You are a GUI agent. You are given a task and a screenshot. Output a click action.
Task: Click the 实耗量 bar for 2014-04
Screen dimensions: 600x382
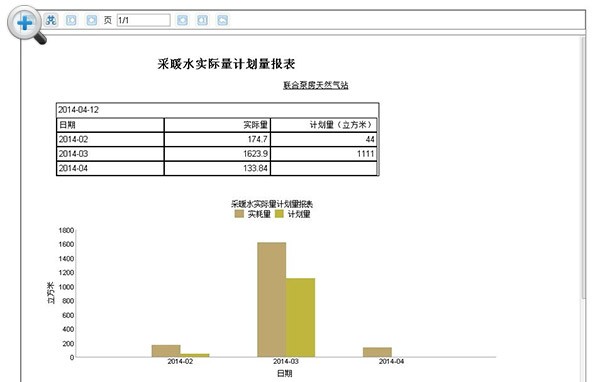coord(377,352)
